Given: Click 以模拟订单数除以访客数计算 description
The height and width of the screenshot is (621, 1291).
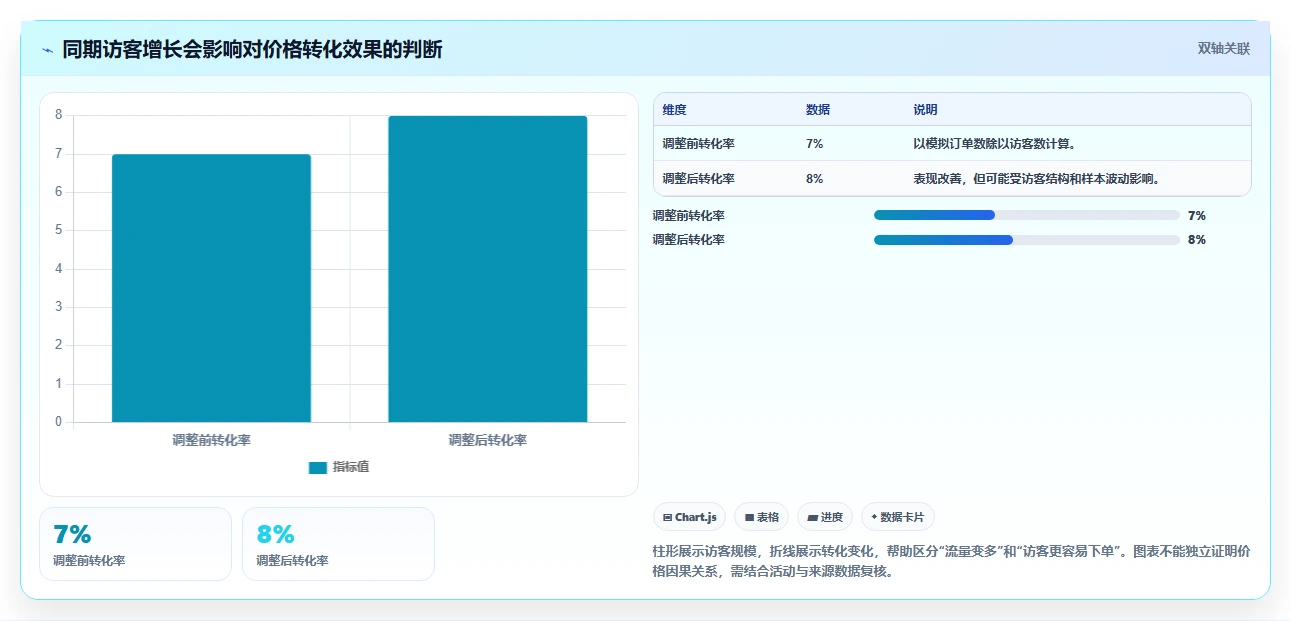Looking at the screenshot, I should 994,144.
